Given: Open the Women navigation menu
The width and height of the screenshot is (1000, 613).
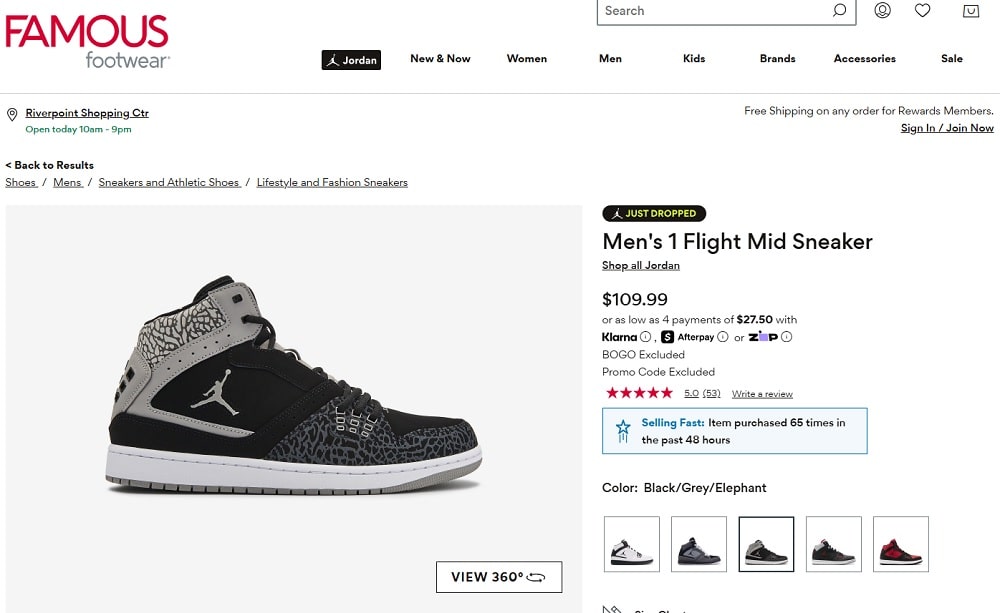Looking at the screenshot, I should pos(527,59).
